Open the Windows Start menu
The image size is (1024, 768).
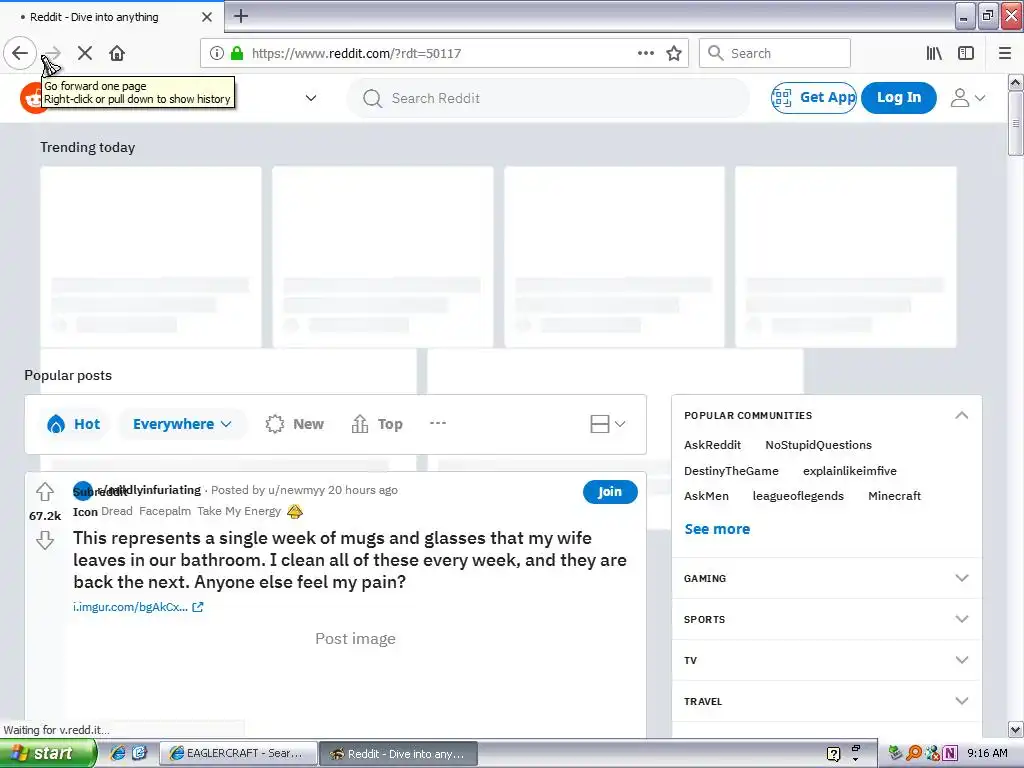coord(48,754)
